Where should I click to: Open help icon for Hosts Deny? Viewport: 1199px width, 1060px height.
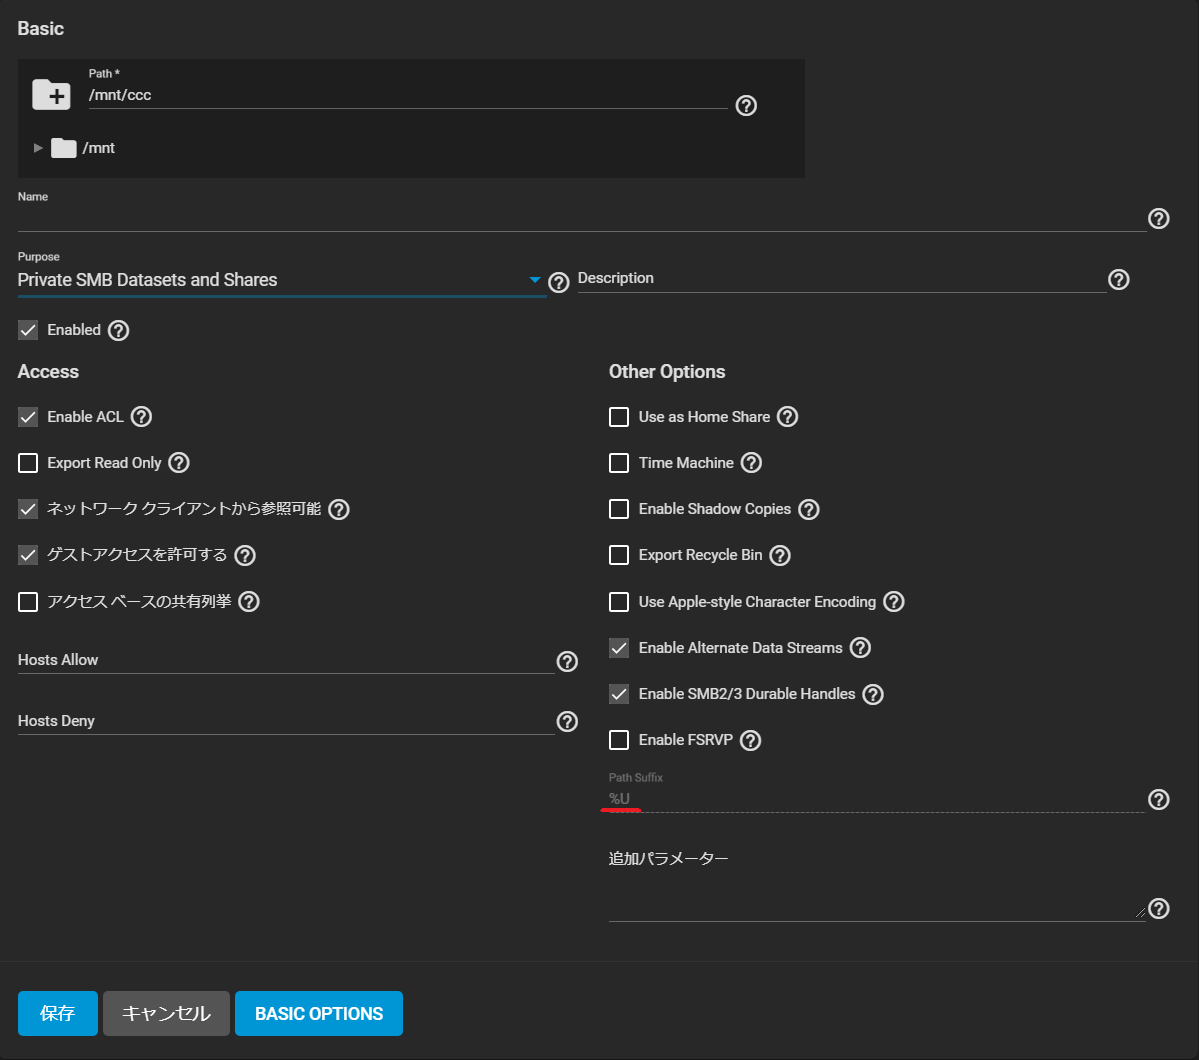(x=567, y=721)
